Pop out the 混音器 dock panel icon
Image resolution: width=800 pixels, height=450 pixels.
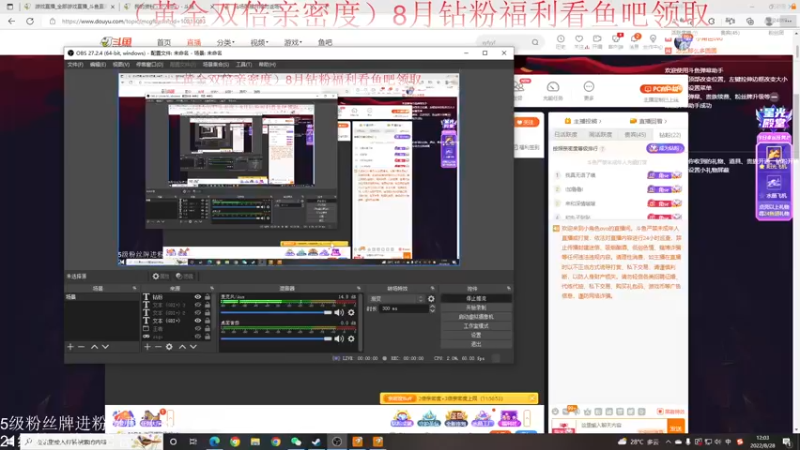pyautogui.click(x=359, y=289)
